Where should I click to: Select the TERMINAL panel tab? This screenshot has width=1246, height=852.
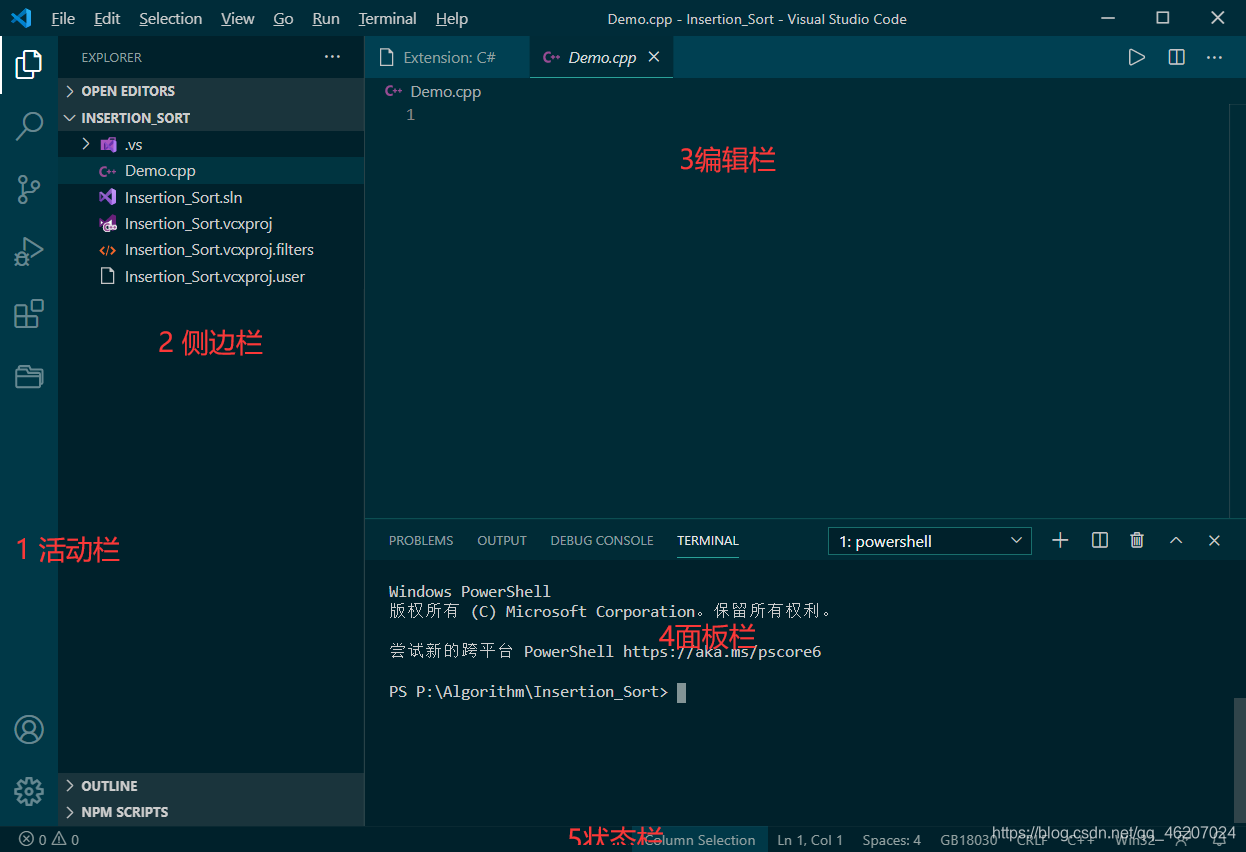(708, 540)
